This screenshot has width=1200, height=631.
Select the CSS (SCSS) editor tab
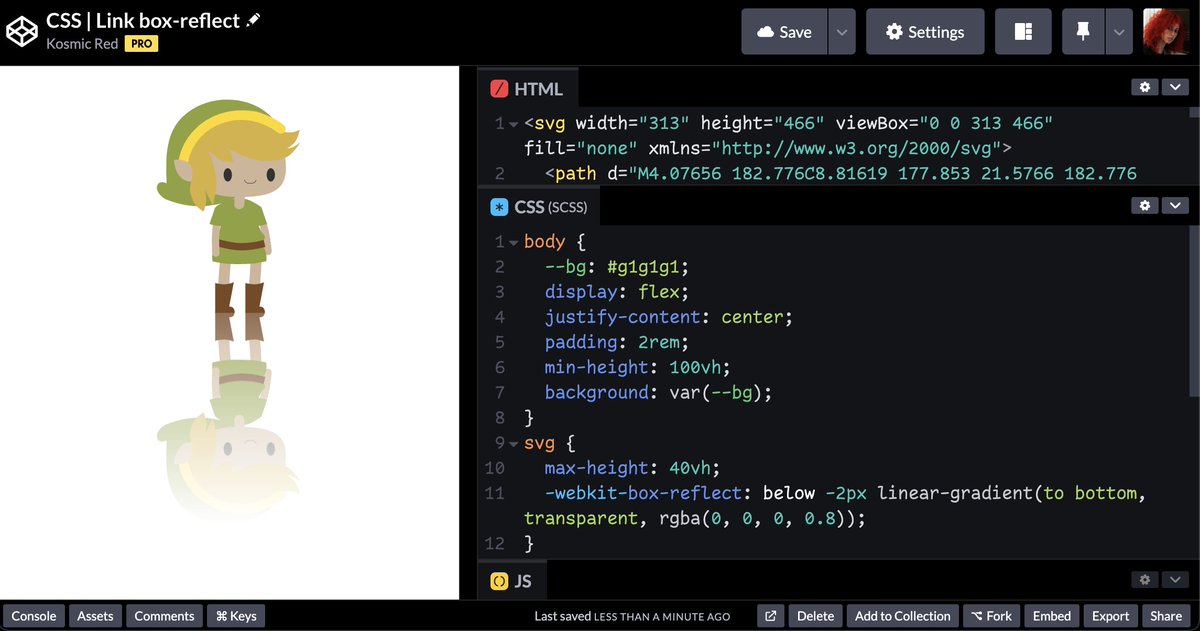tap(538, 207)
